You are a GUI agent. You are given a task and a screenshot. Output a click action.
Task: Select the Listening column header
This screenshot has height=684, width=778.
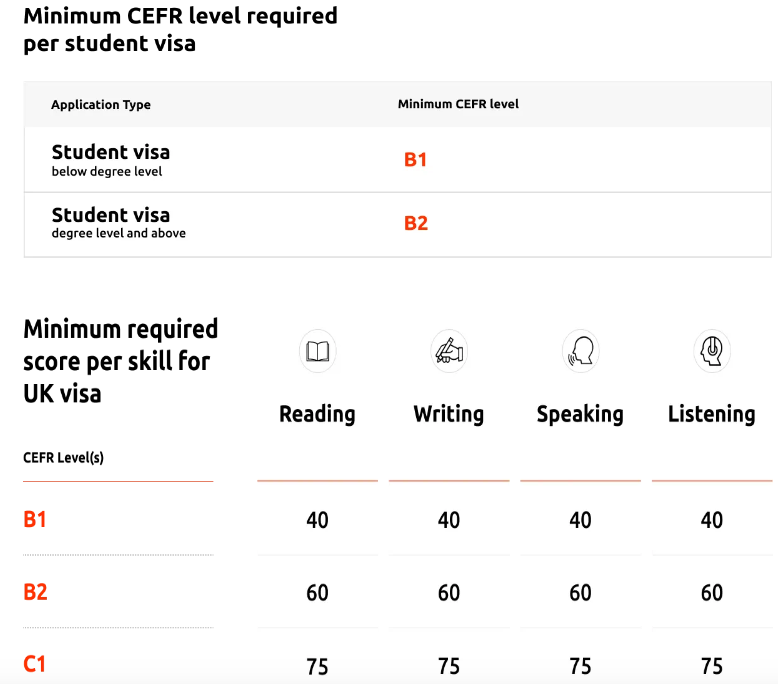click(x=711, y=414)
